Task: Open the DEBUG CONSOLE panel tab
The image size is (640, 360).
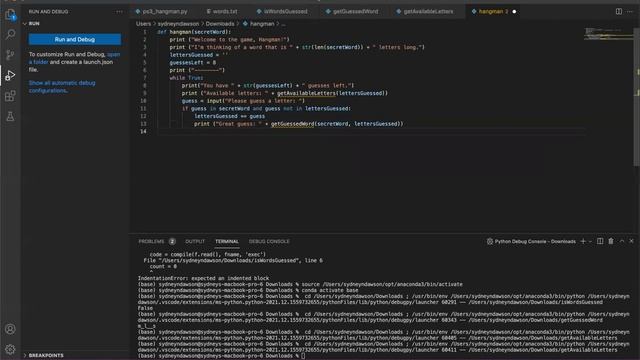Action: [x=269, y=242]
